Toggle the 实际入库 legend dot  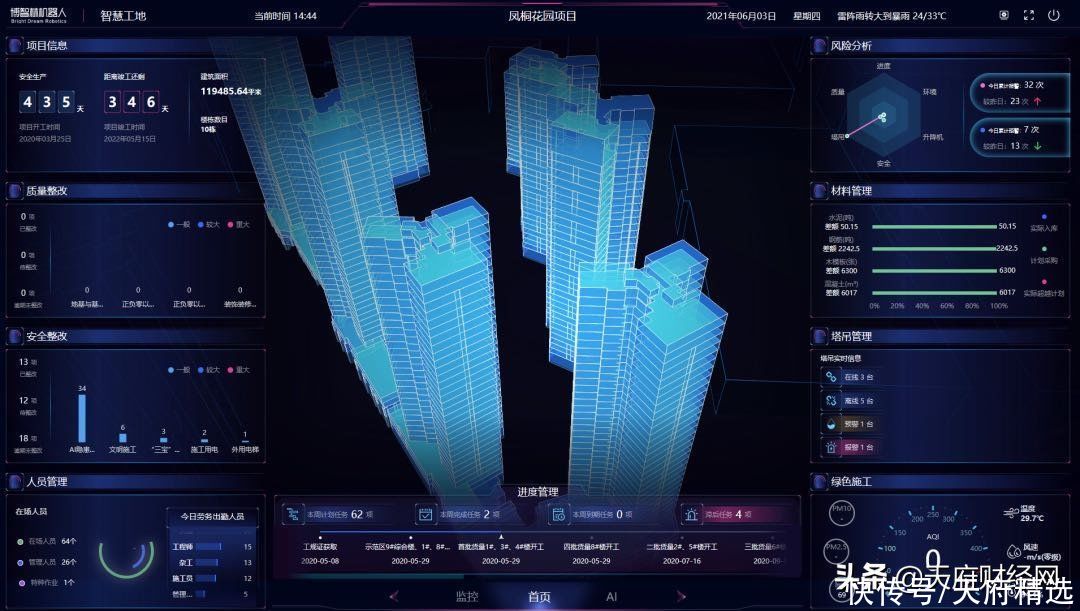click(x=1044, y=217)
